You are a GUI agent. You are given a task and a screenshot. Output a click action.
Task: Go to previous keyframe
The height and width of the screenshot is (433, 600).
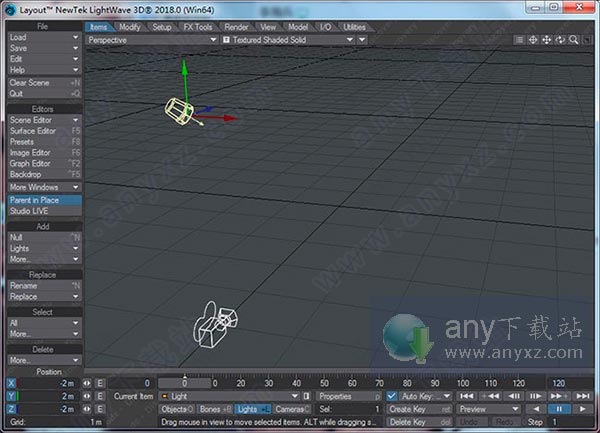point(490,396)
